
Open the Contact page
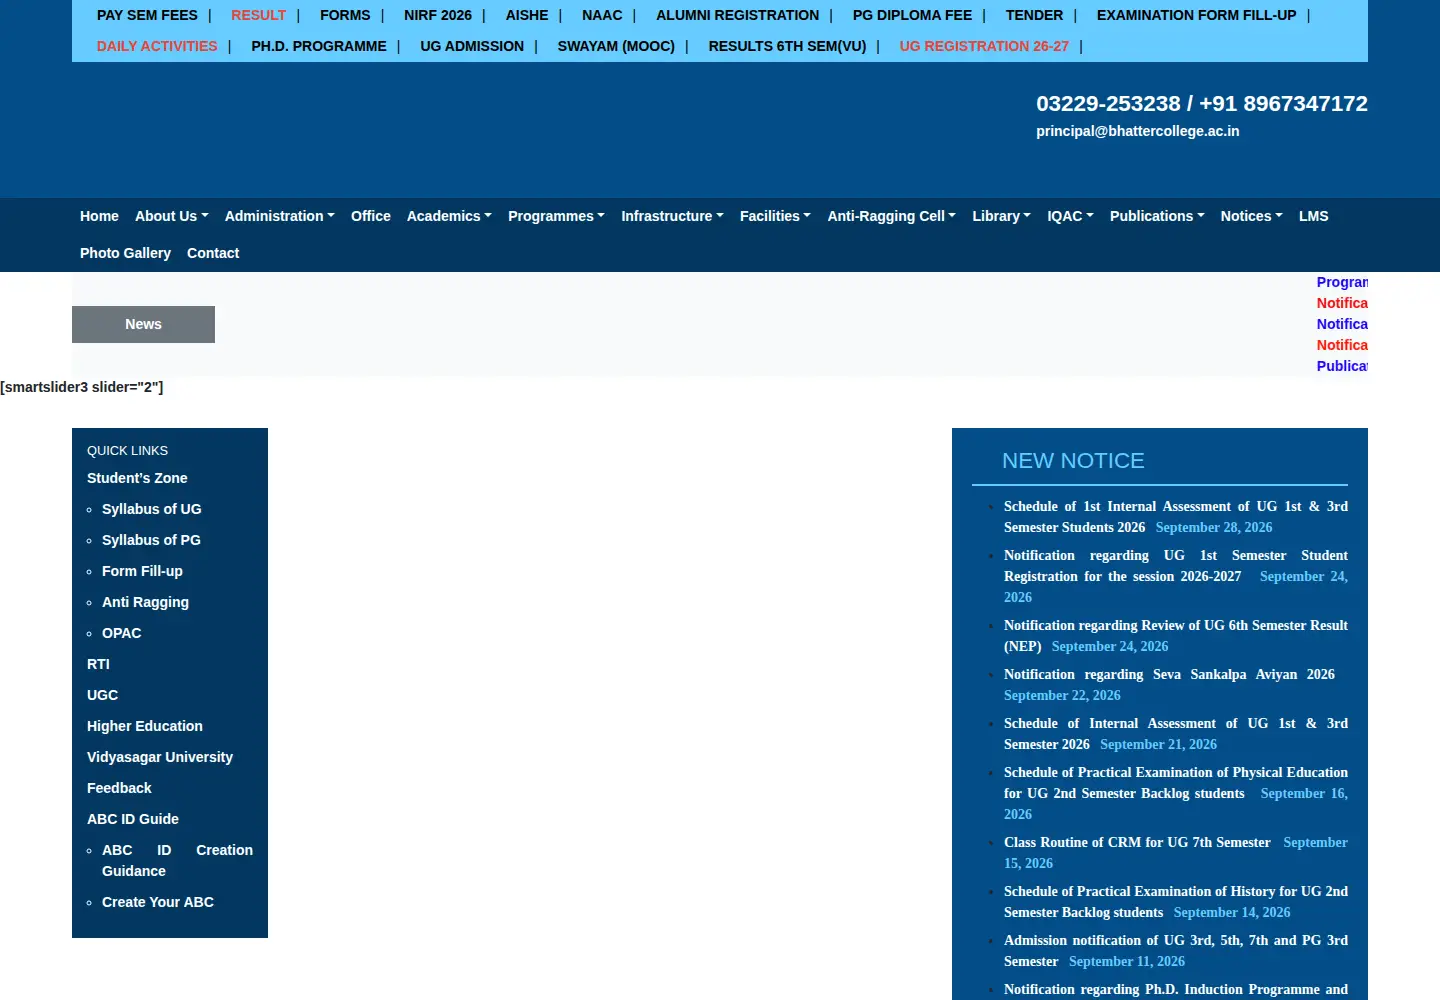213,253
